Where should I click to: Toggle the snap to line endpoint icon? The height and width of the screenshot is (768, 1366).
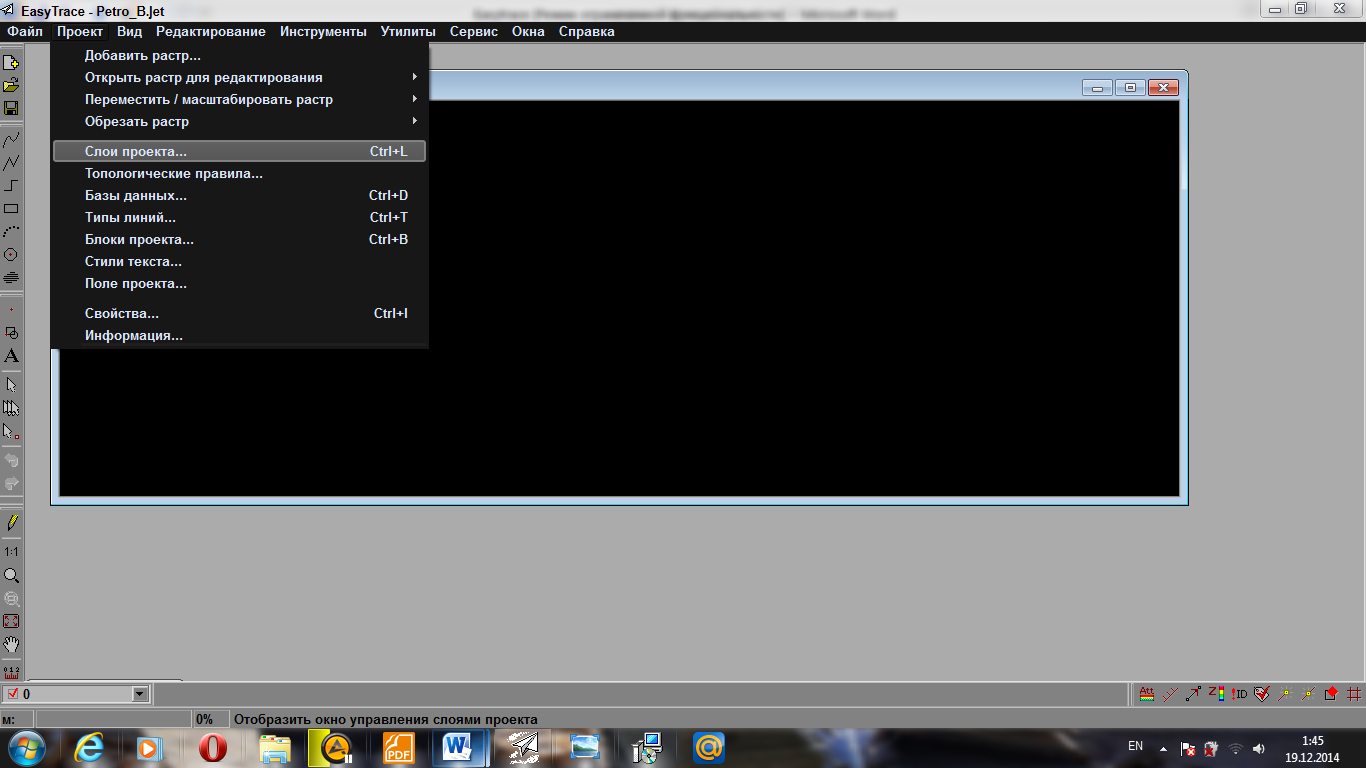pyautogui.click(x=1285, y=693)
